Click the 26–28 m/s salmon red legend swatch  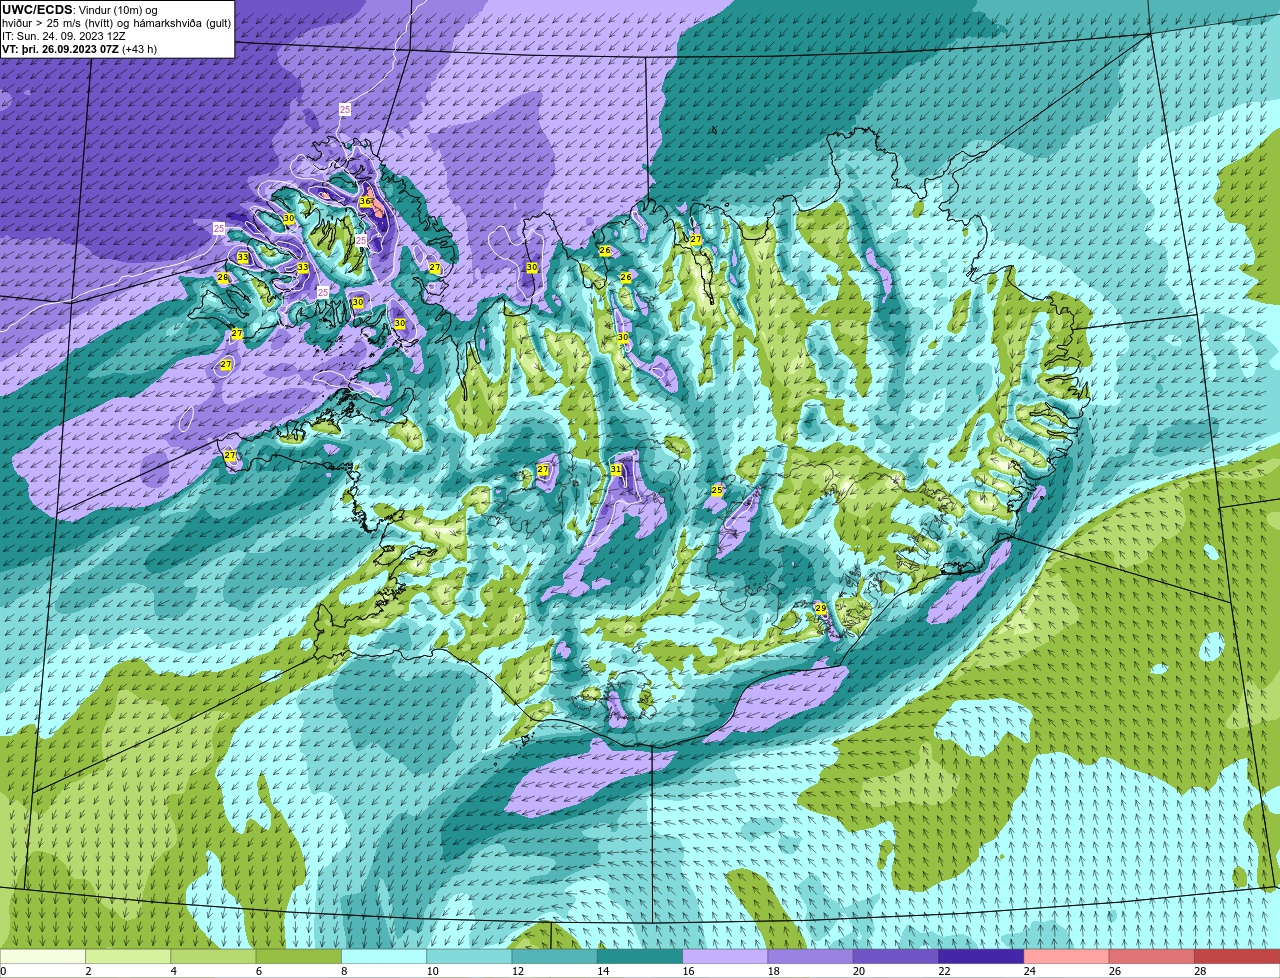1152,956
